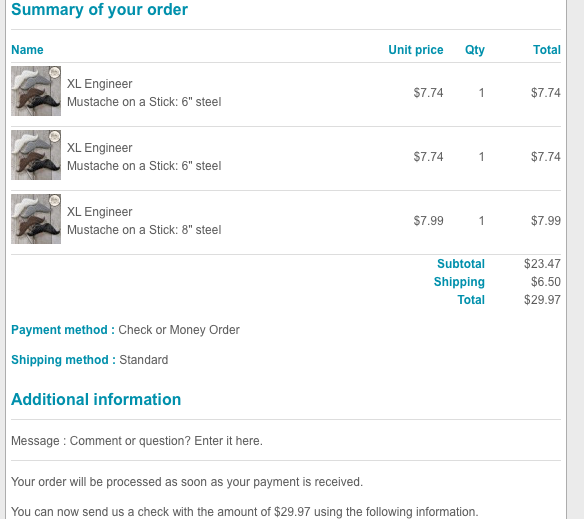Click the Unit price column header
584x519 pixels.
pyautogui.click(x=416, y=50)
